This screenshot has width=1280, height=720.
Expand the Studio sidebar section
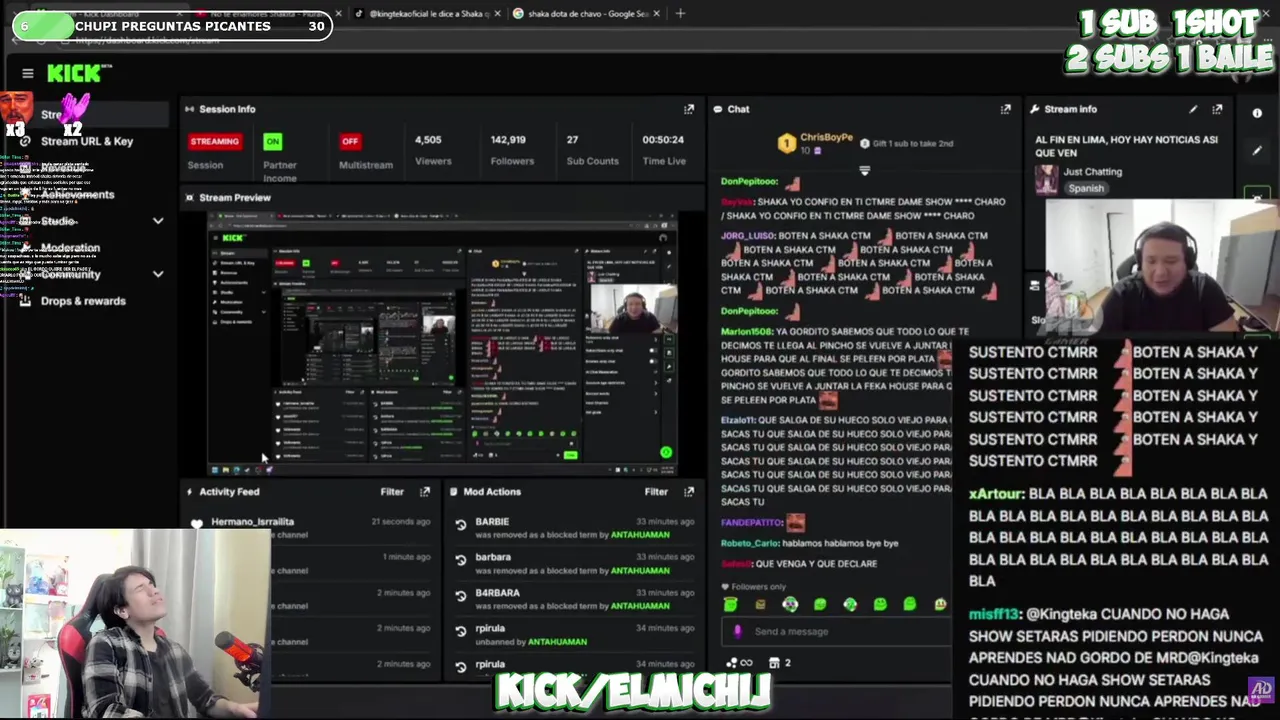point(158,221)
